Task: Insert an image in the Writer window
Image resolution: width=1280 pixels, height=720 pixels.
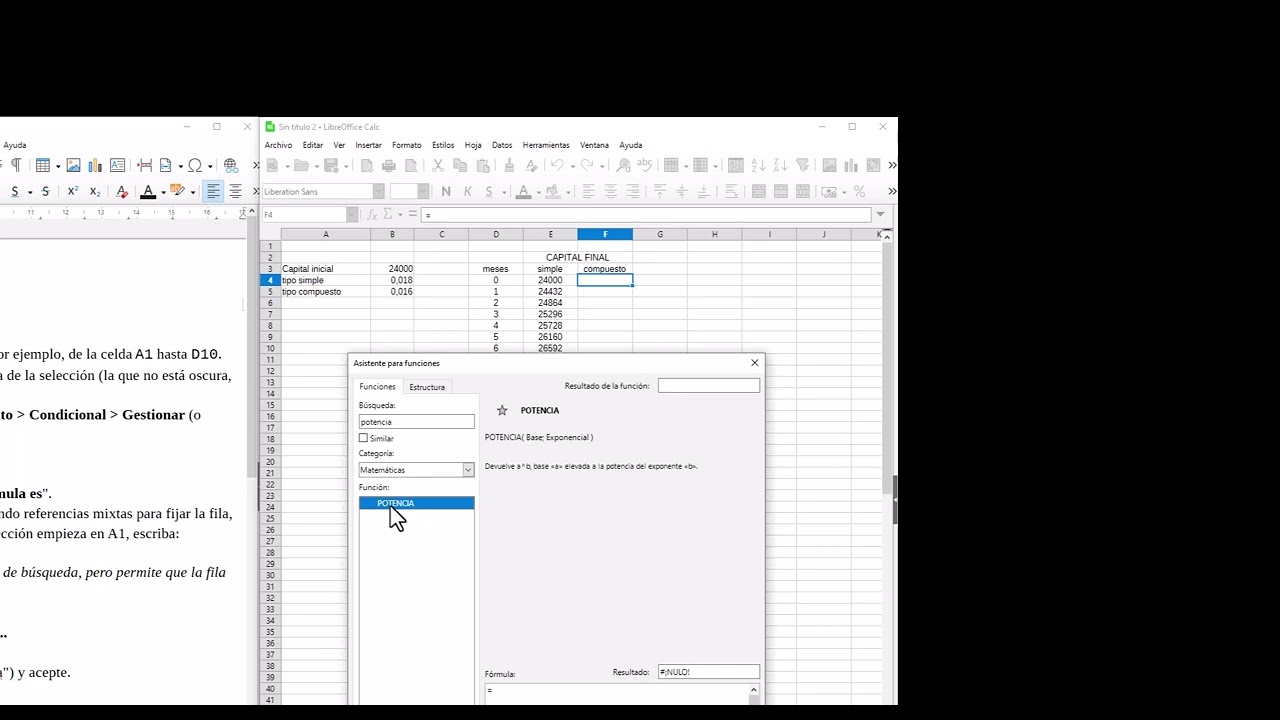Action: (x=73, y=165)
